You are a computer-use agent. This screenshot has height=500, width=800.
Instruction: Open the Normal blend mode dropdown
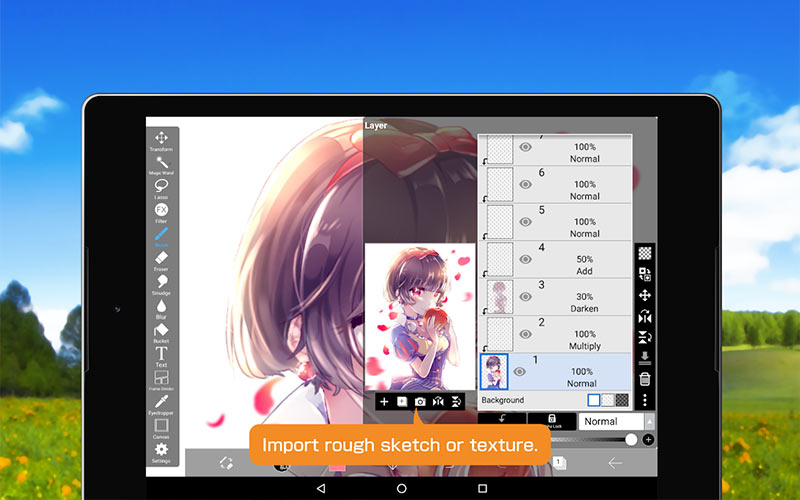(x=616, y=421)
